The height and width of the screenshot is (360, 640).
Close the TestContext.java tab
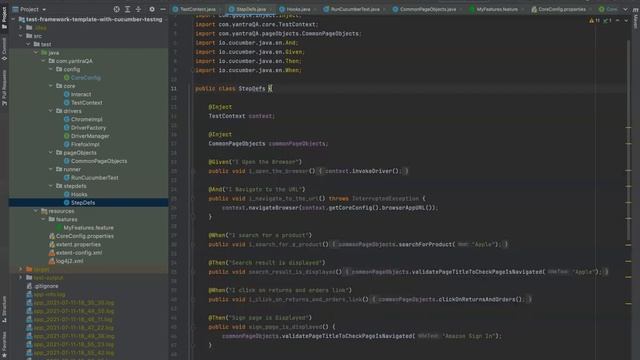pyautogui.click(x=220, y=9)
